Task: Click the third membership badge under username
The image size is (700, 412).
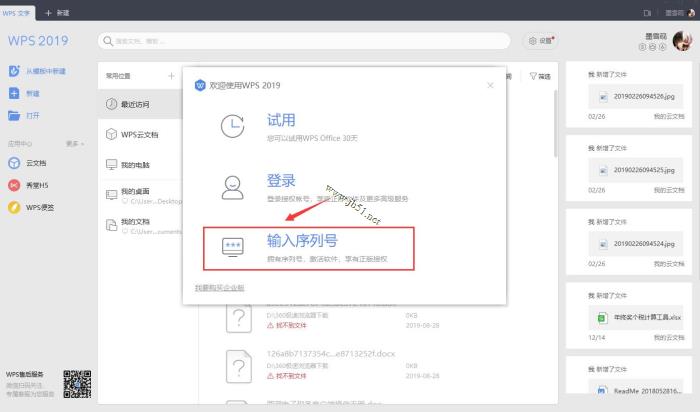Action: pyautogui.click(x=662, y=47)
